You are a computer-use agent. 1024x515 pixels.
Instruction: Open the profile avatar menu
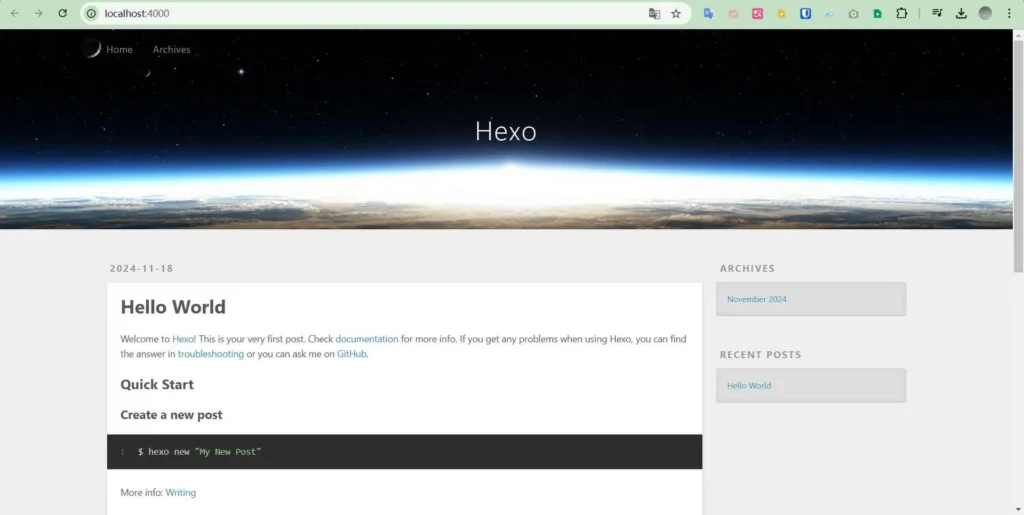985,14
